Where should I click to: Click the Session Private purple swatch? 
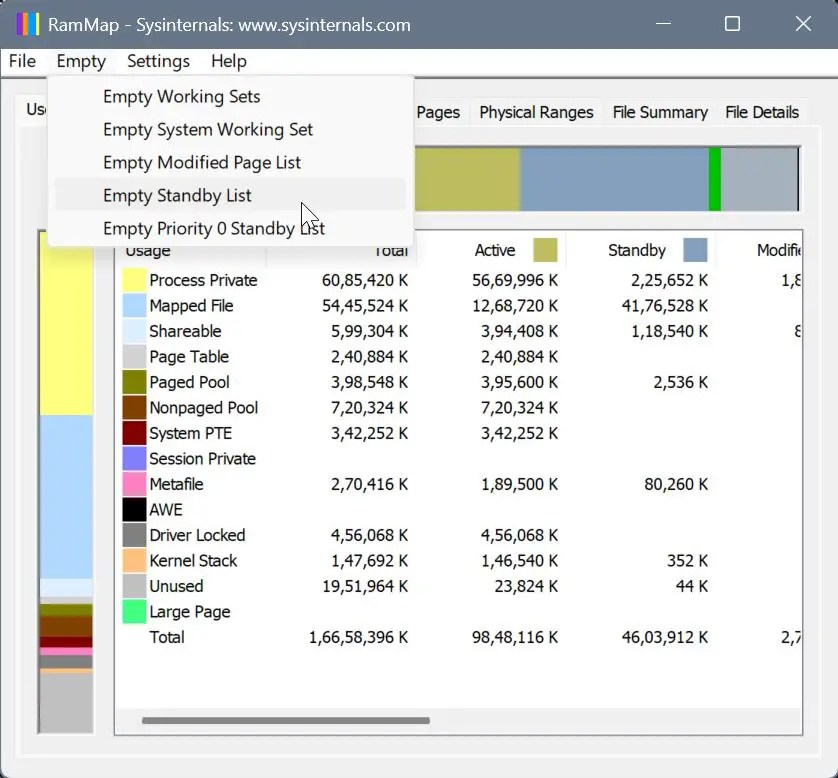point(134,458)
